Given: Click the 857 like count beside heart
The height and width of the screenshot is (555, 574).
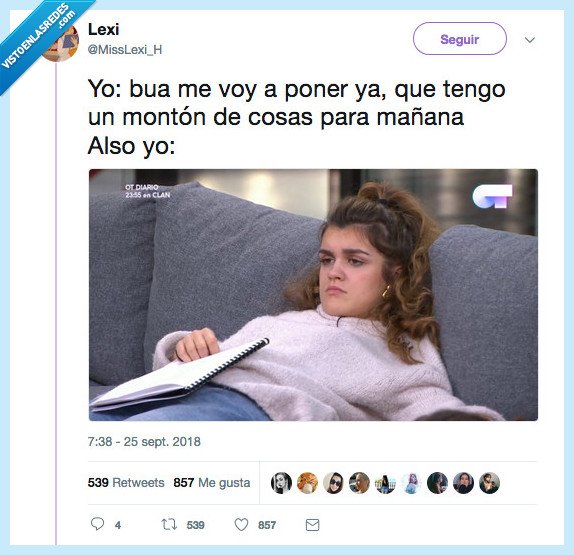Looking at the screenshot, I should (267, 525).
